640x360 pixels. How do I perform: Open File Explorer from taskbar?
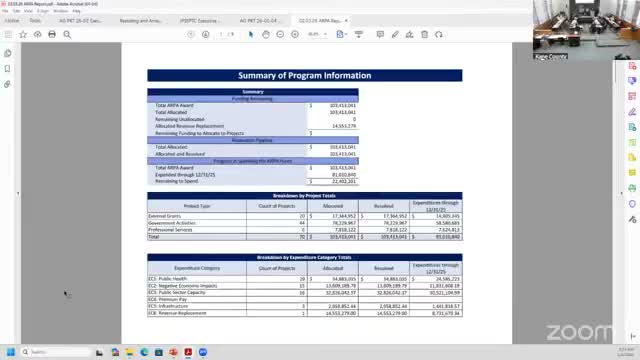pos(130,352)
